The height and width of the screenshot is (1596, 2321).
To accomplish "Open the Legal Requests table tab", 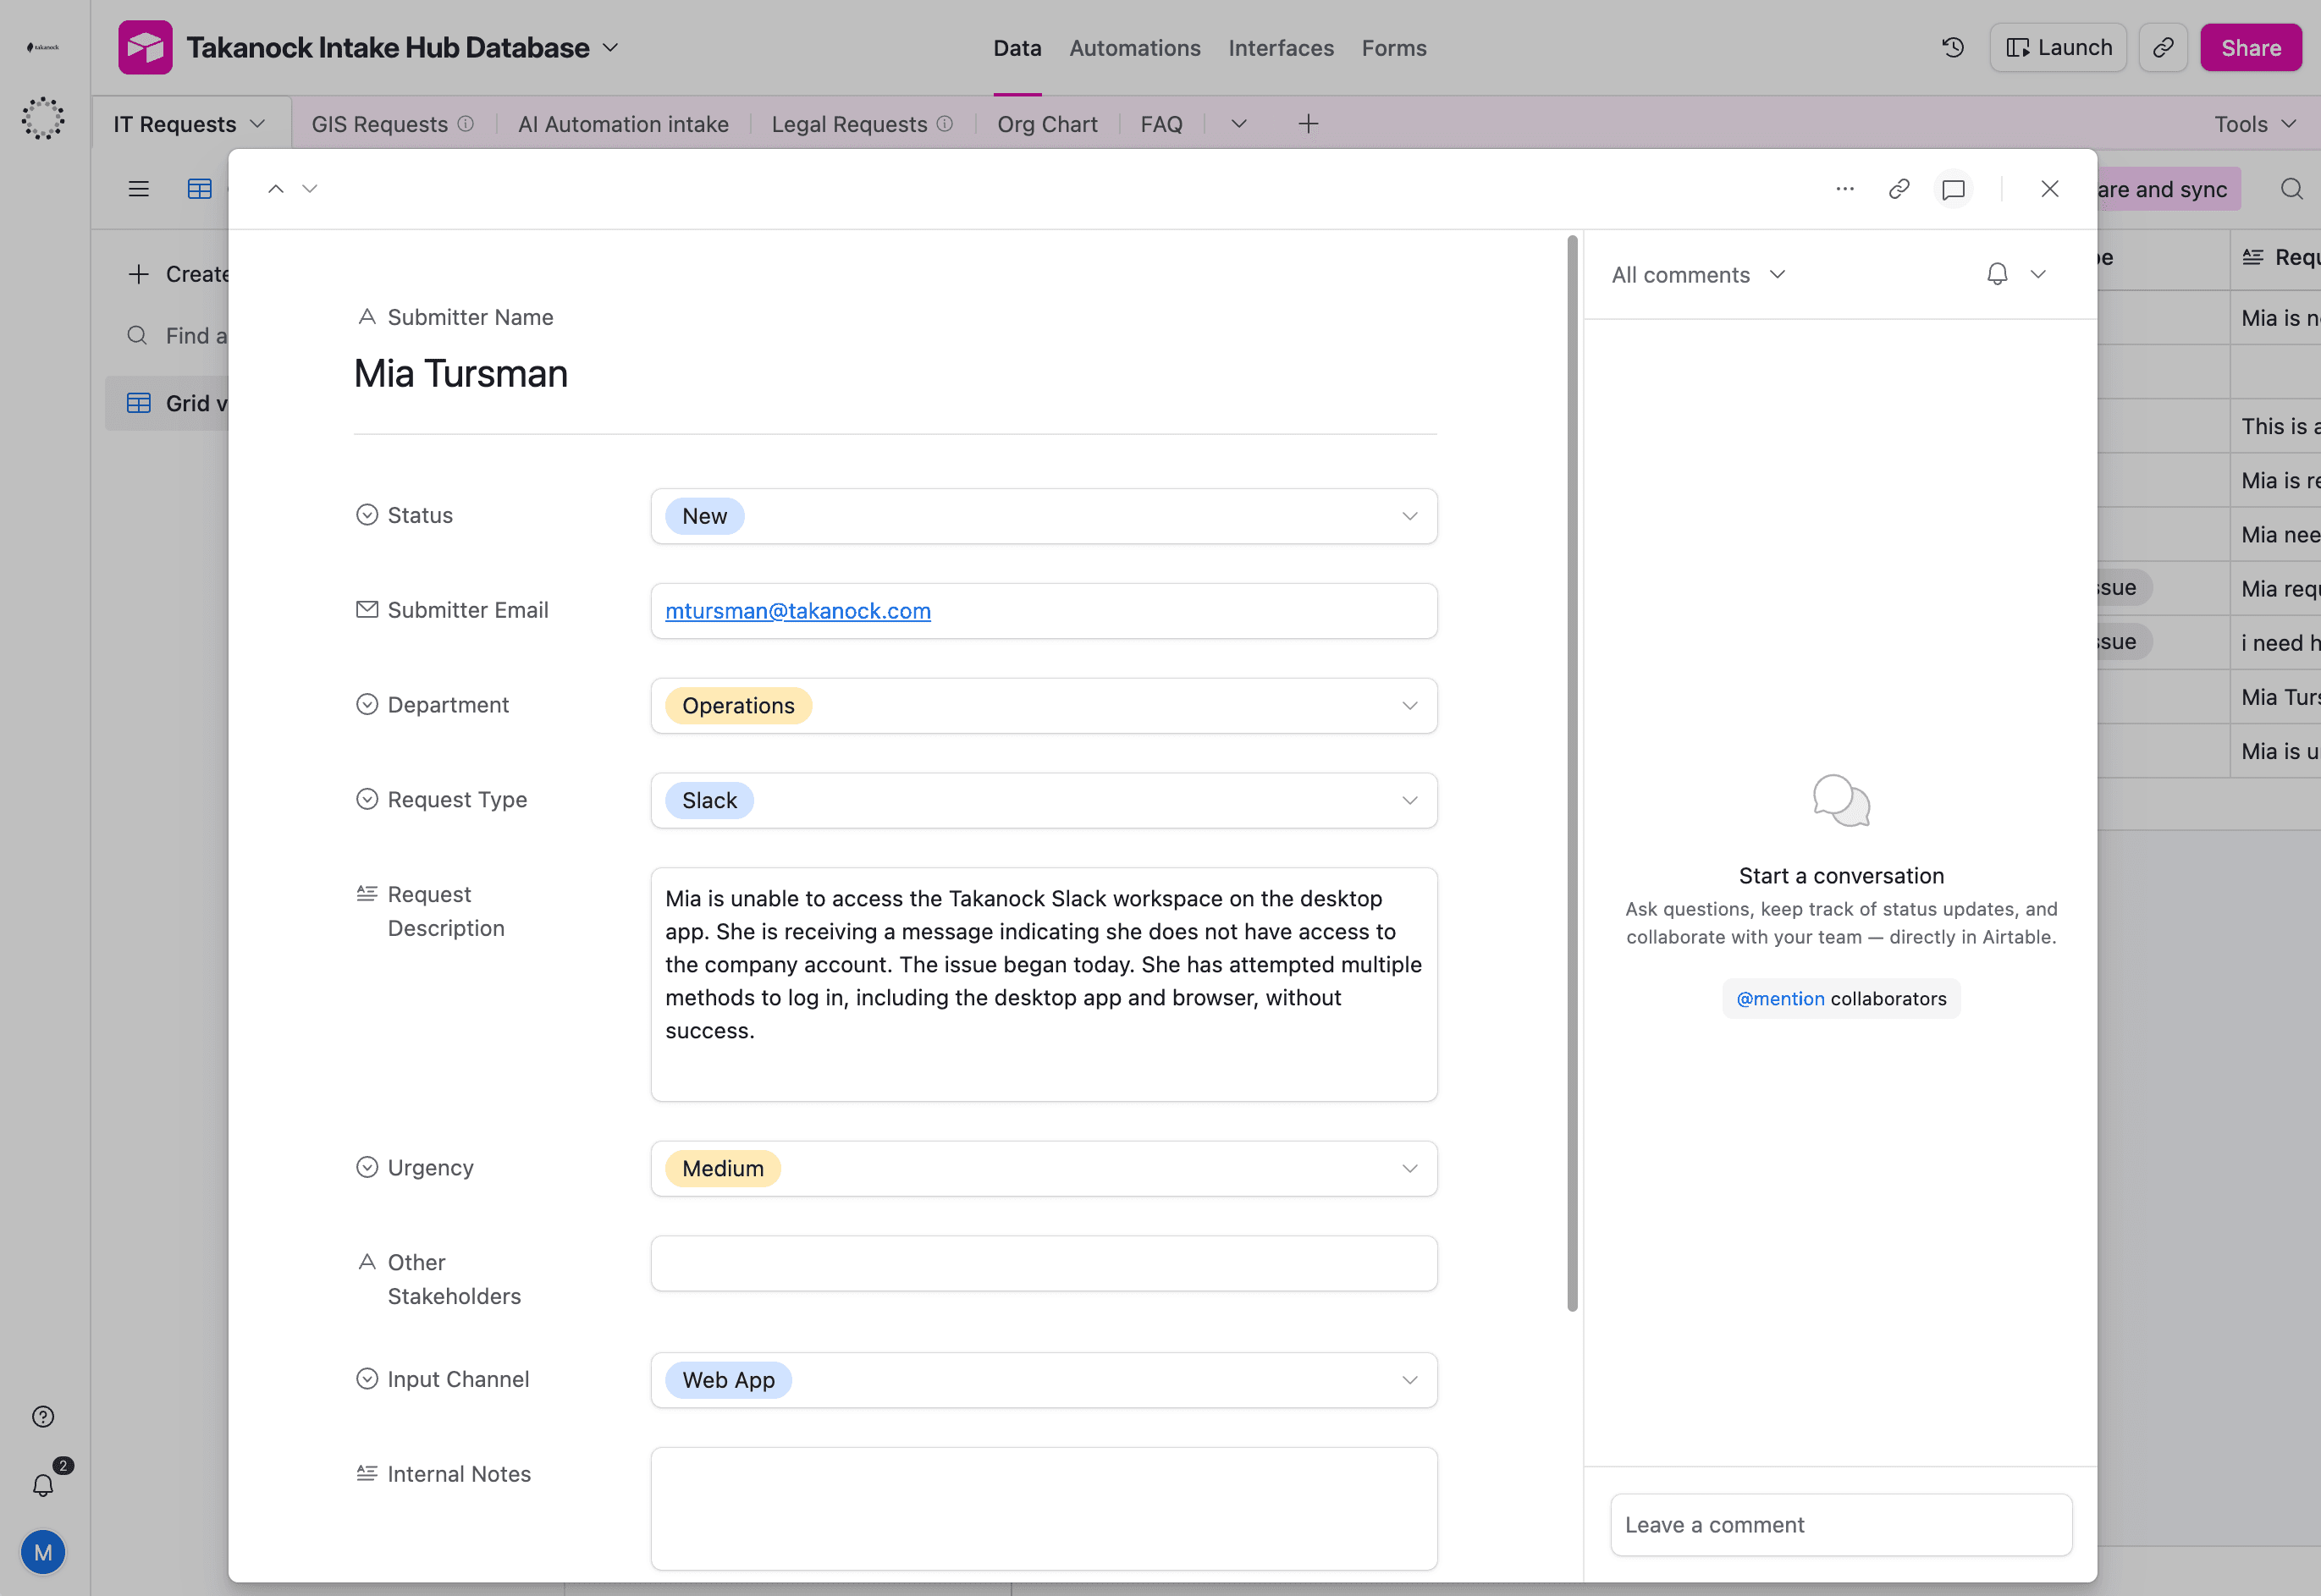I will [x=849, y=124].
